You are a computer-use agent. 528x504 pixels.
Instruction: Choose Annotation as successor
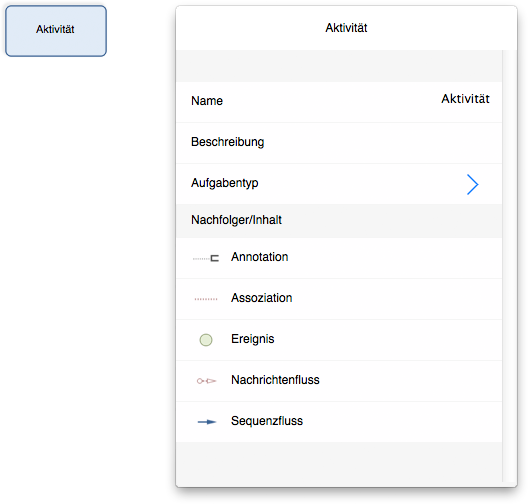click(339, 258)
